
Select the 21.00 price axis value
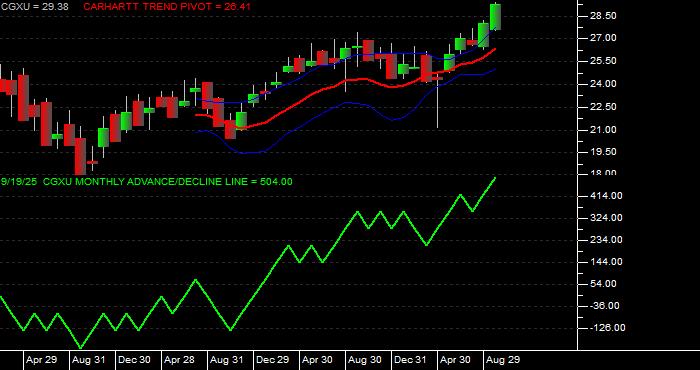(x=603, y=130)
